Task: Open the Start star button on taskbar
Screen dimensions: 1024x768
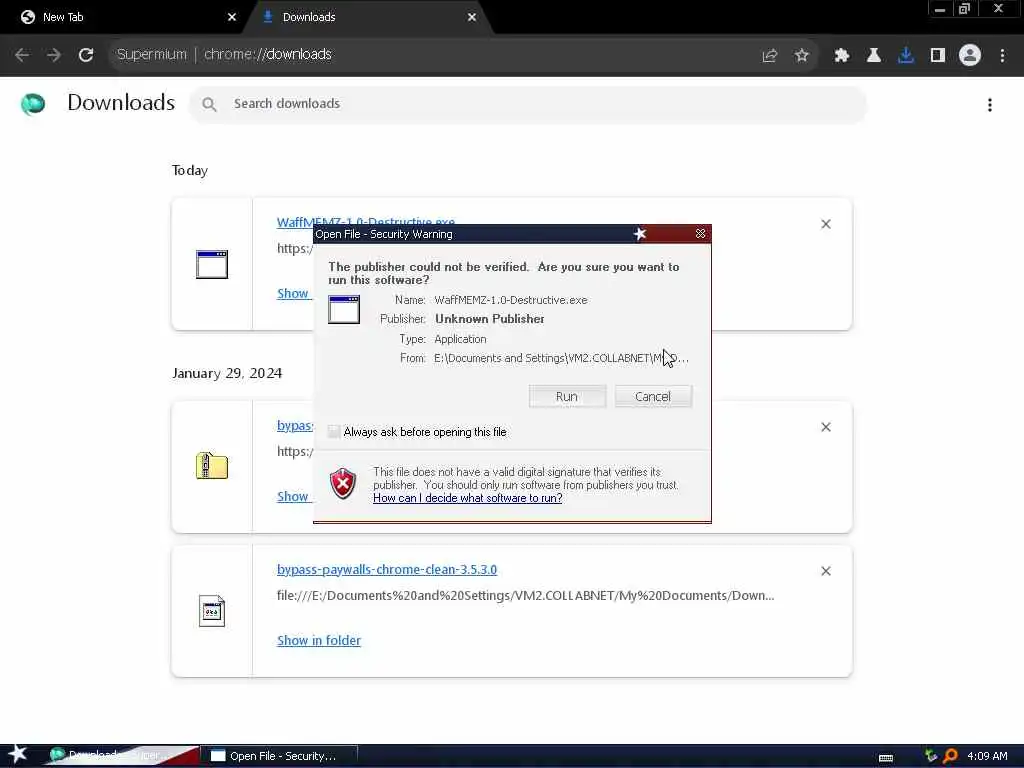Action: pos(18,754)
